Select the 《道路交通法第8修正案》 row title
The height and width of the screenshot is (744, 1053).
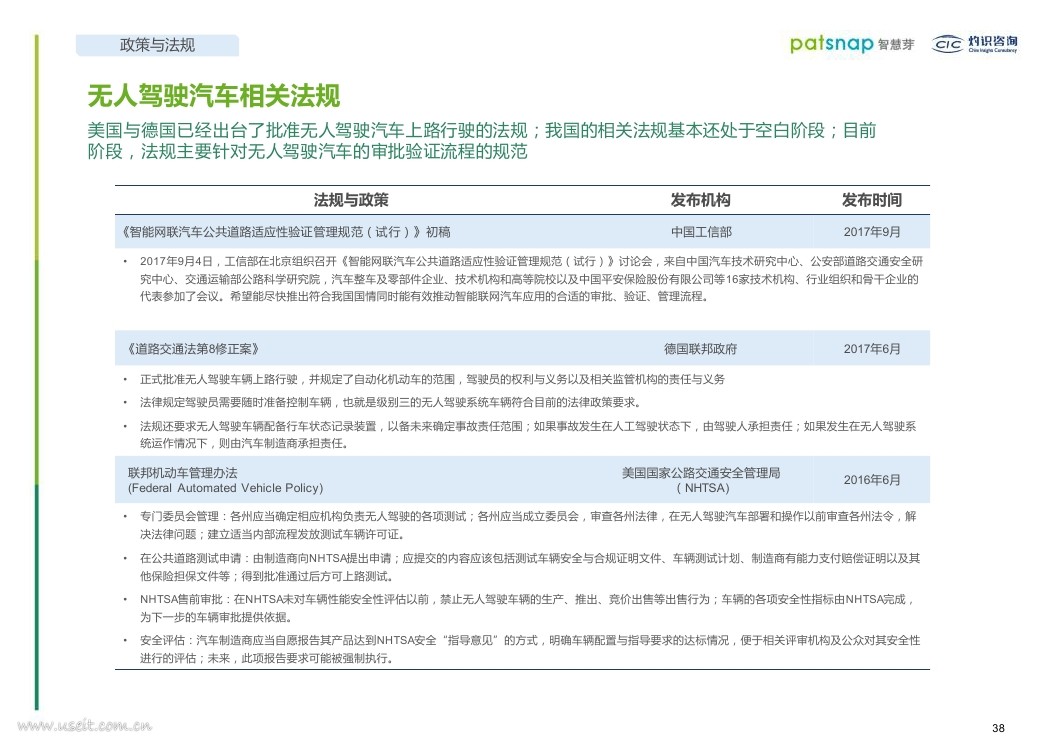pos(193,348)
